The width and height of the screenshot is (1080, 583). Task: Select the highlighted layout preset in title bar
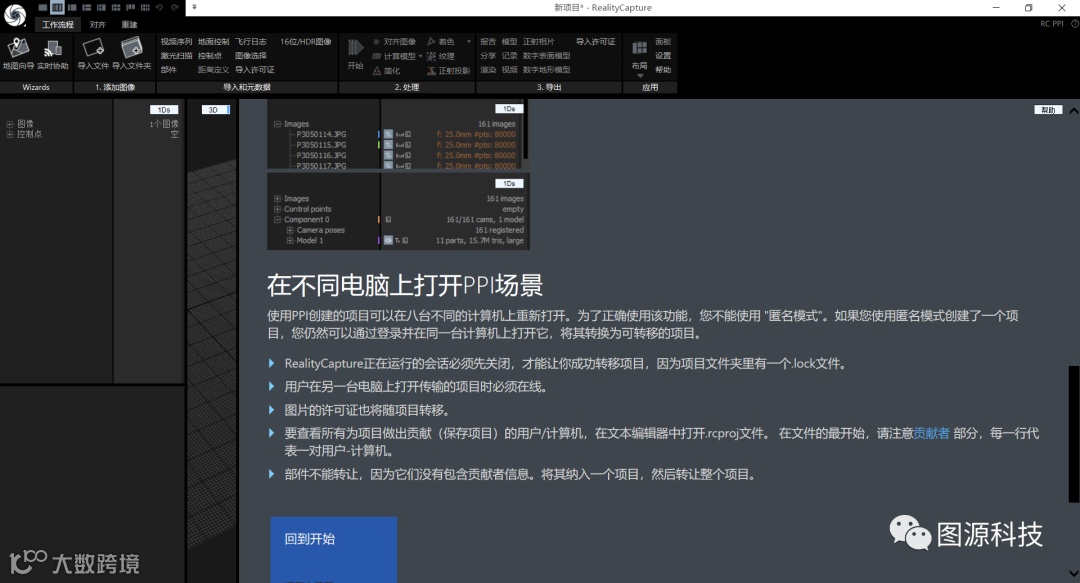(57, 8)
